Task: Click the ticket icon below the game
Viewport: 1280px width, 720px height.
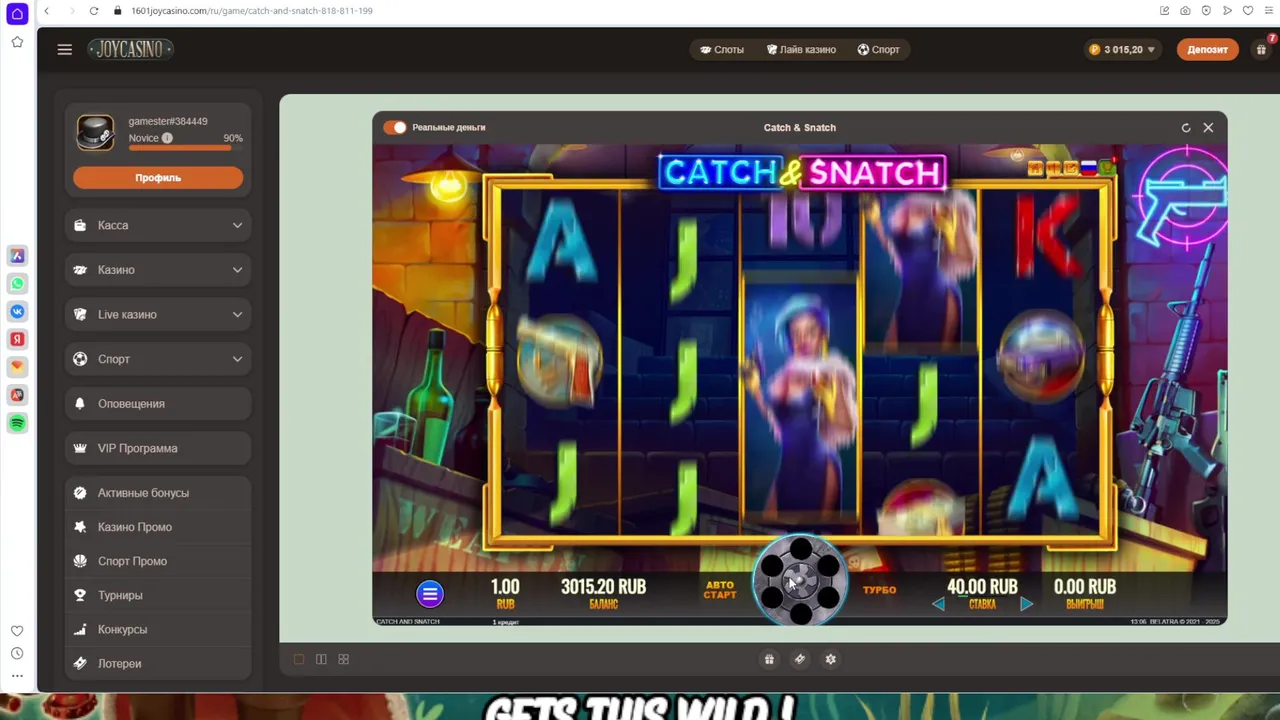Action: coord(799,659)
